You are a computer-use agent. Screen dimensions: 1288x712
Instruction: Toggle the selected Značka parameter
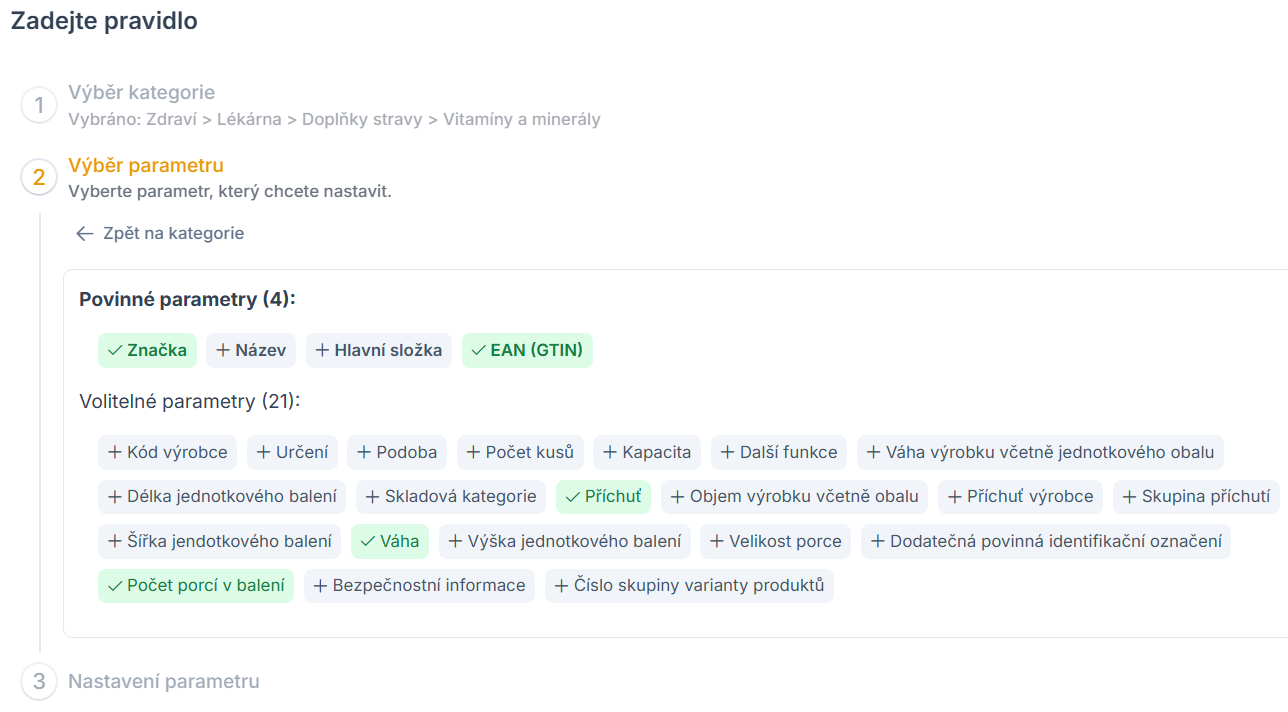click(147, 350)
